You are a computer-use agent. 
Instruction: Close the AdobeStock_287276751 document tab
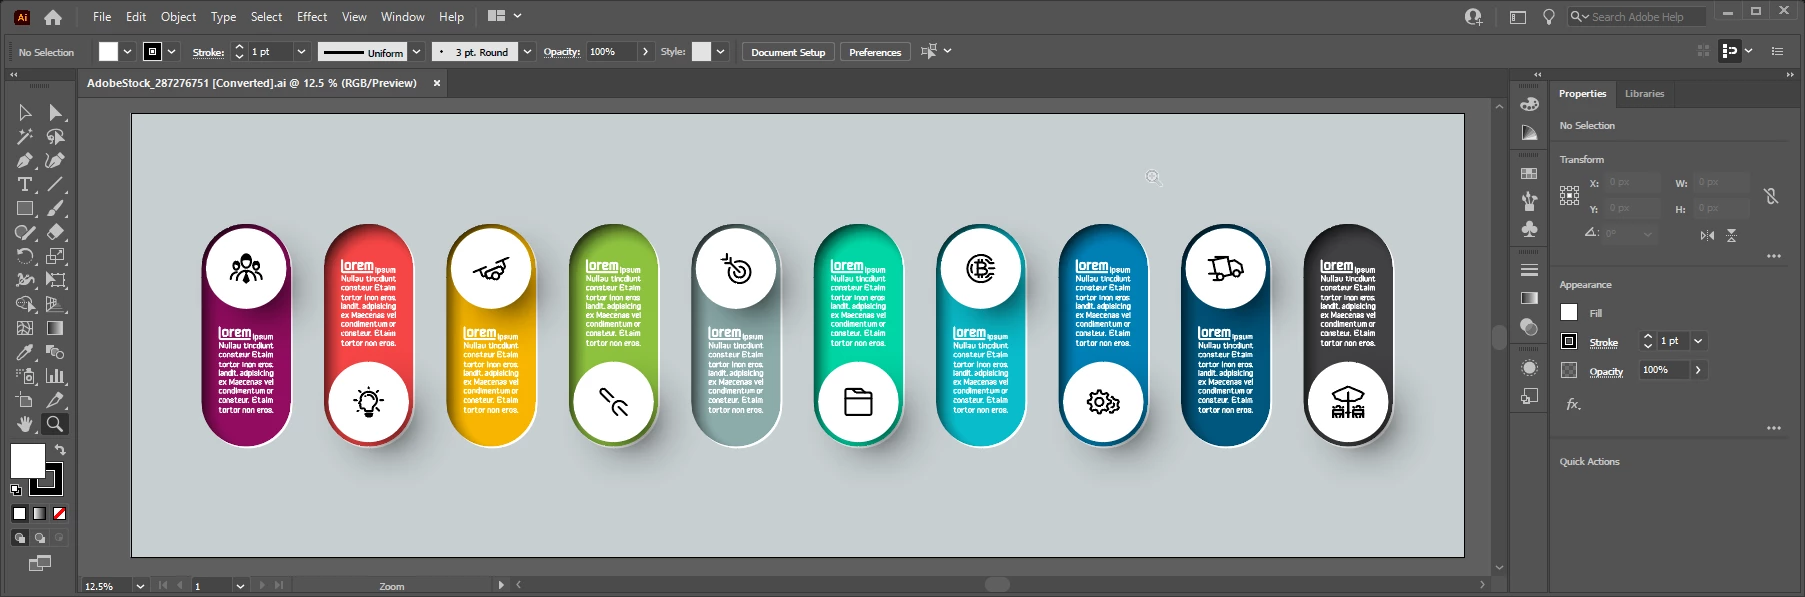(x=436, y=83)
